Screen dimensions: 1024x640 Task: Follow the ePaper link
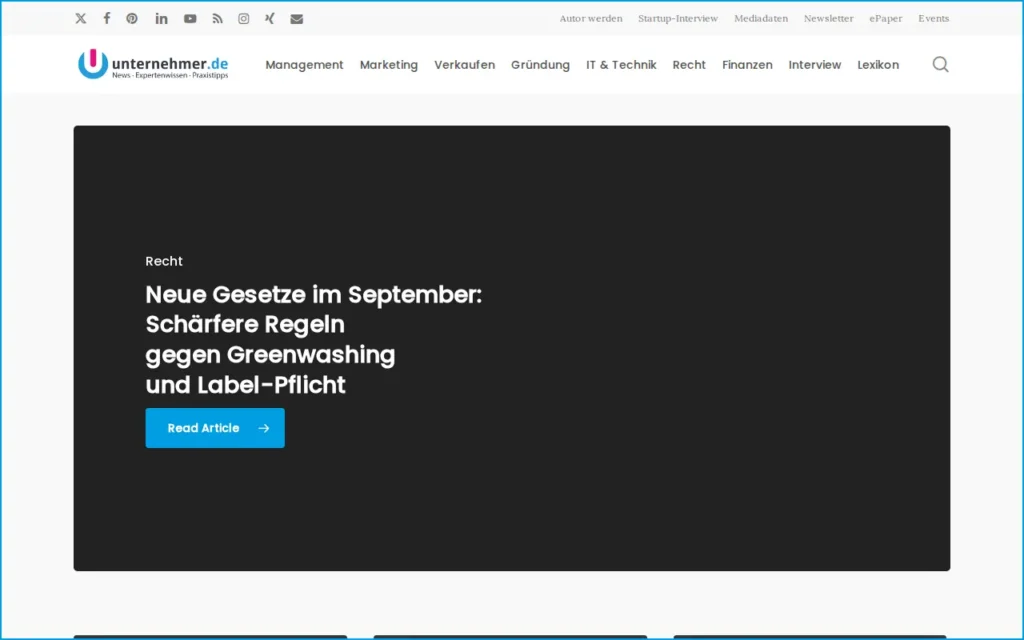[x=886, y=18]
